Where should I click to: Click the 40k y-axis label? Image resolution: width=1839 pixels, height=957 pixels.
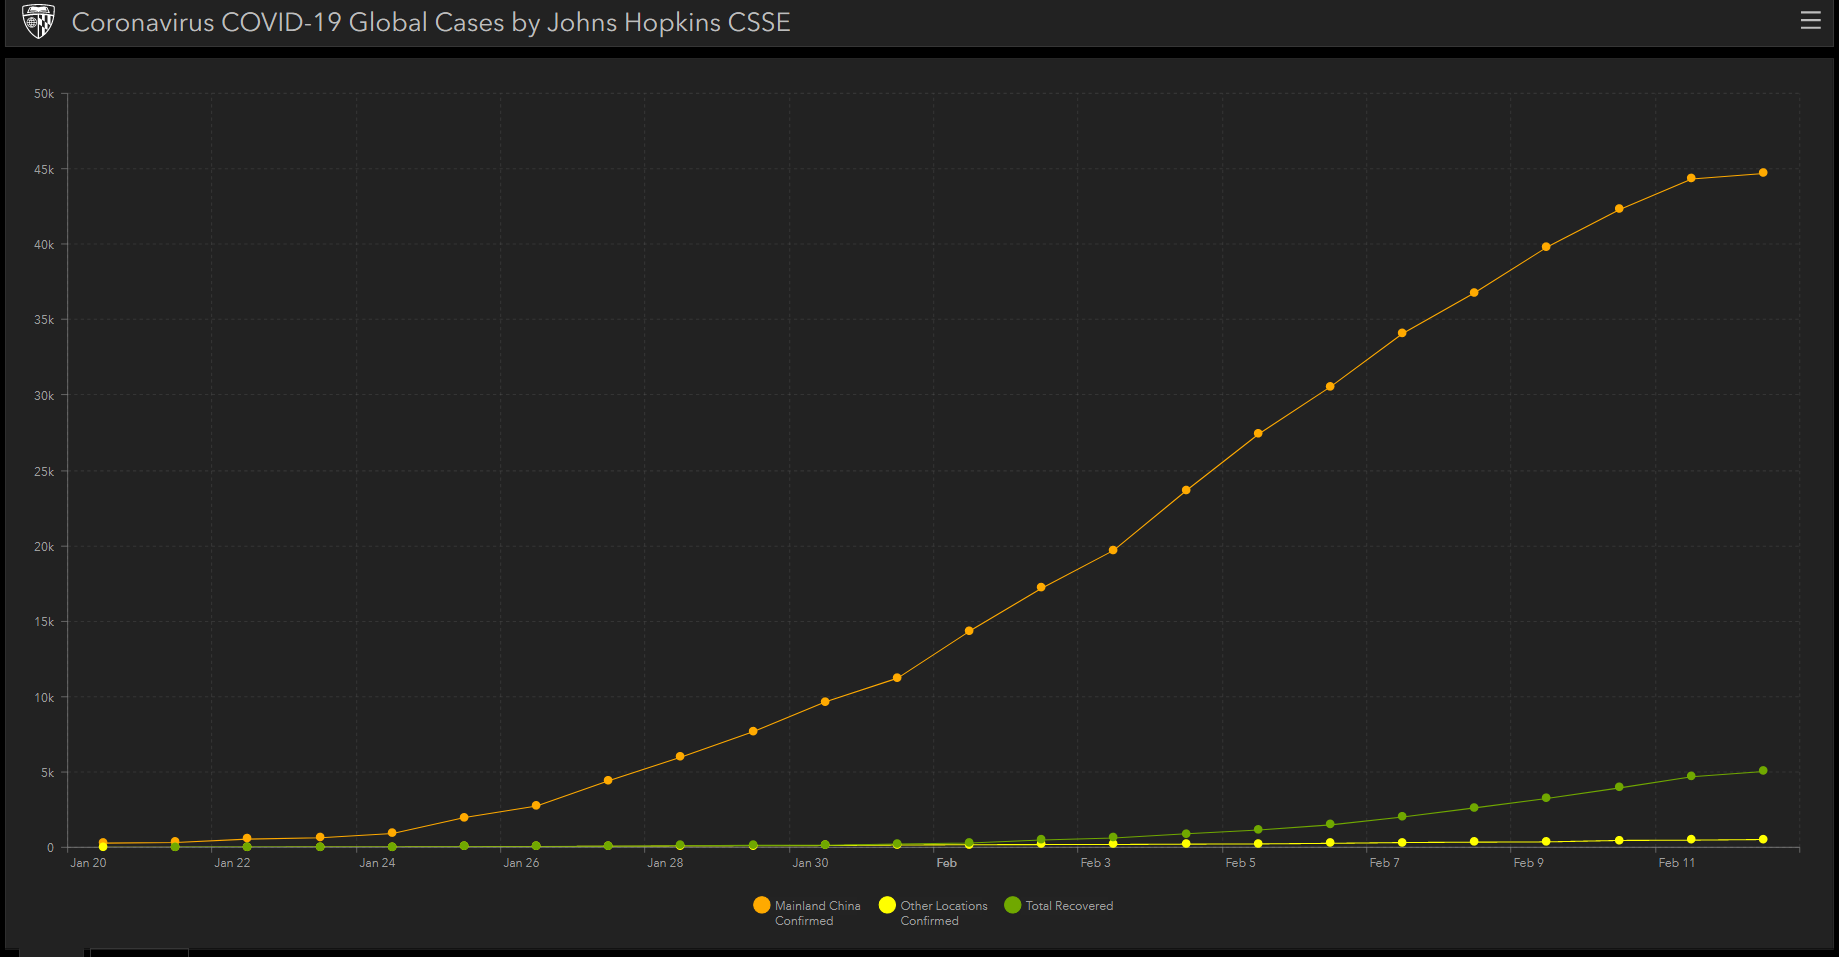coord(44,245)
